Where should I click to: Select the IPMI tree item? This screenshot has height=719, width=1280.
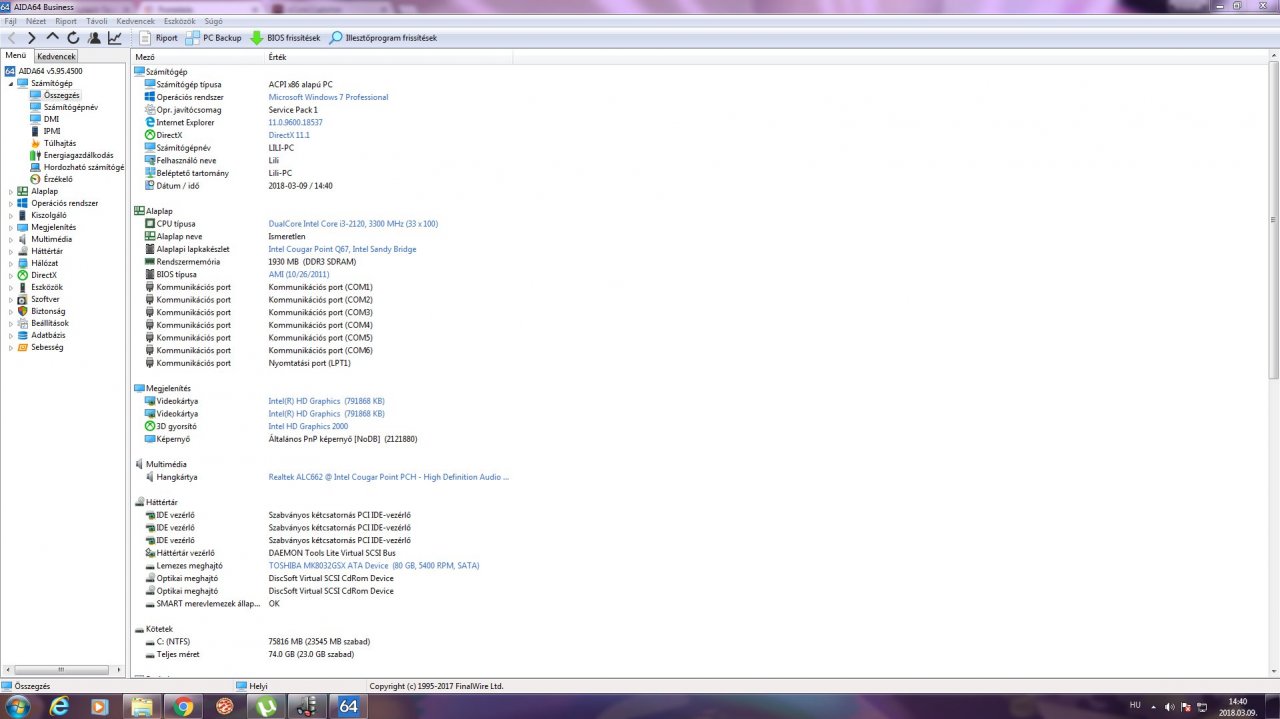pyautogui.click(x=52, y=131)
